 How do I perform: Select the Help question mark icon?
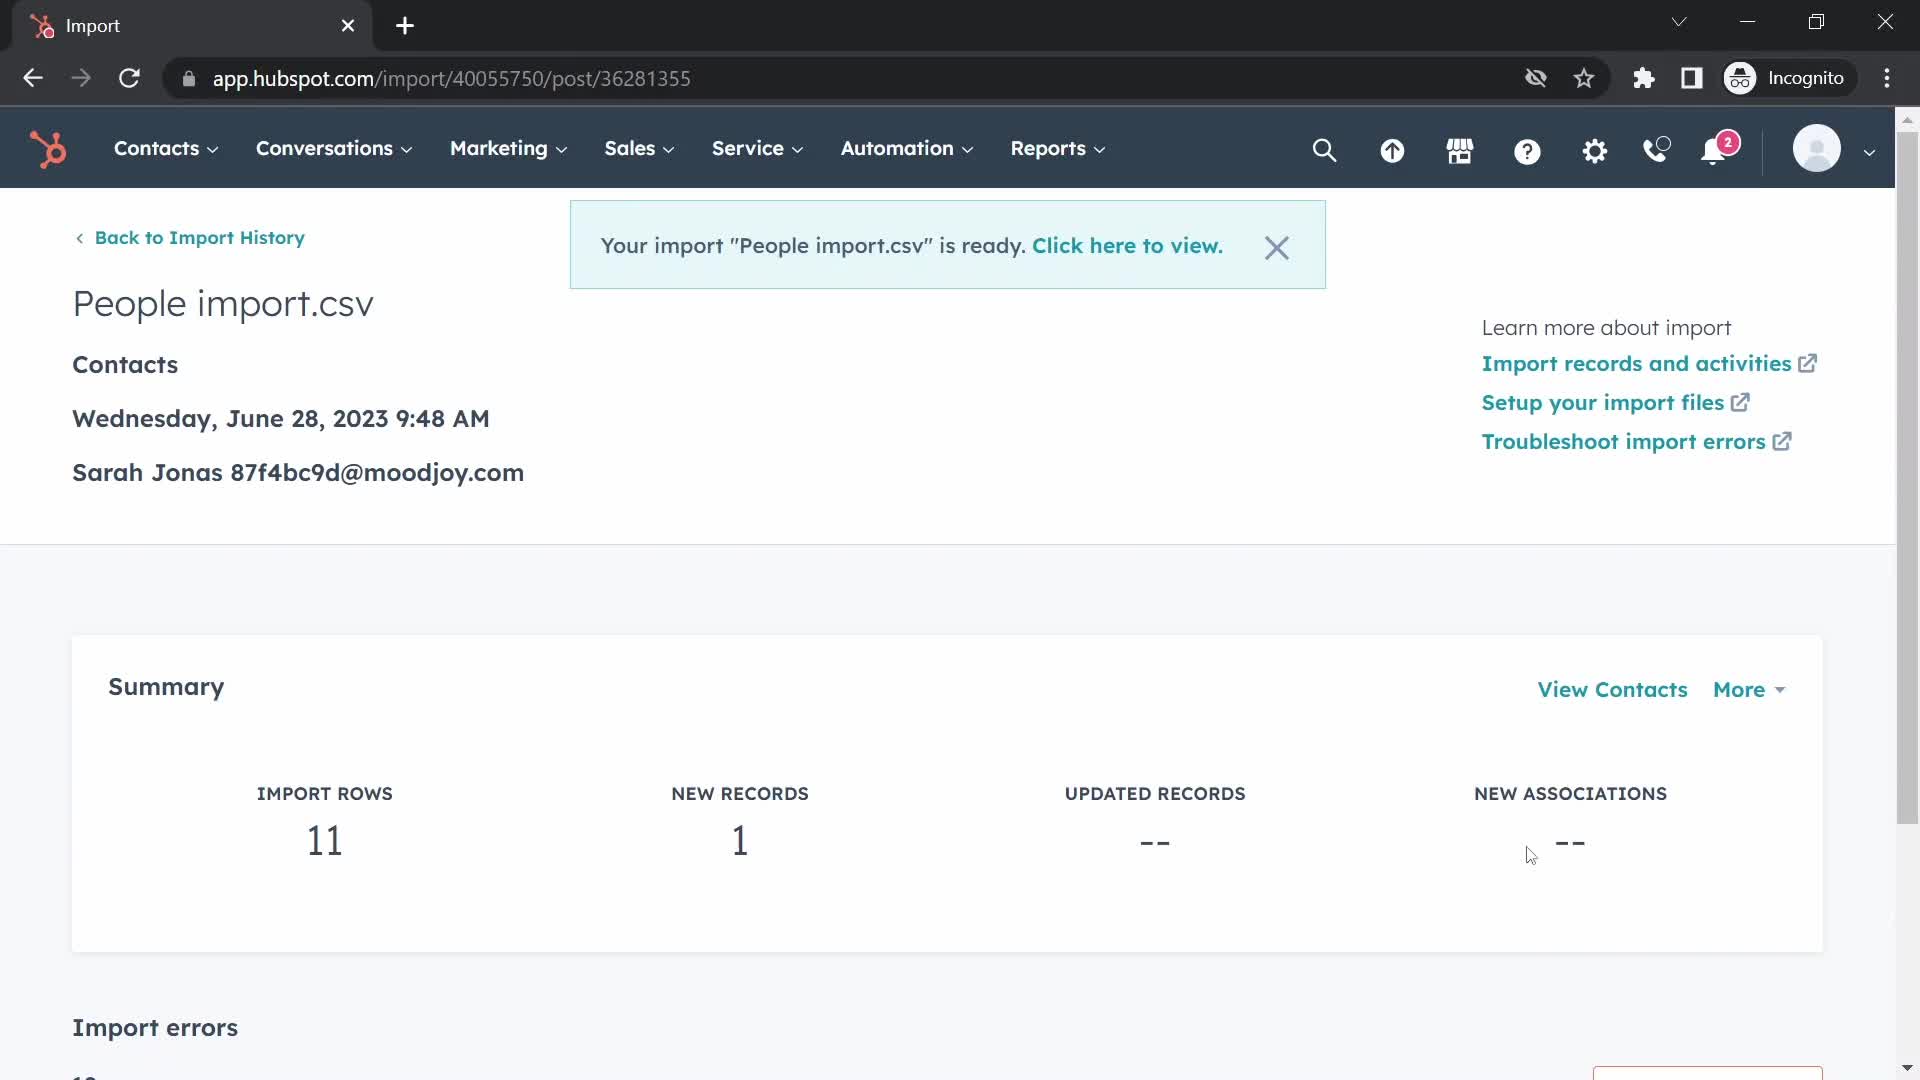click(x=1528, y=149)
